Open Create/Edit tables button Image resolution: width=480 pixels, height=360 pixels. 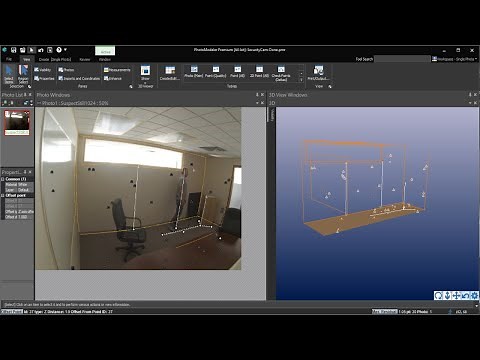pos(170,73)
